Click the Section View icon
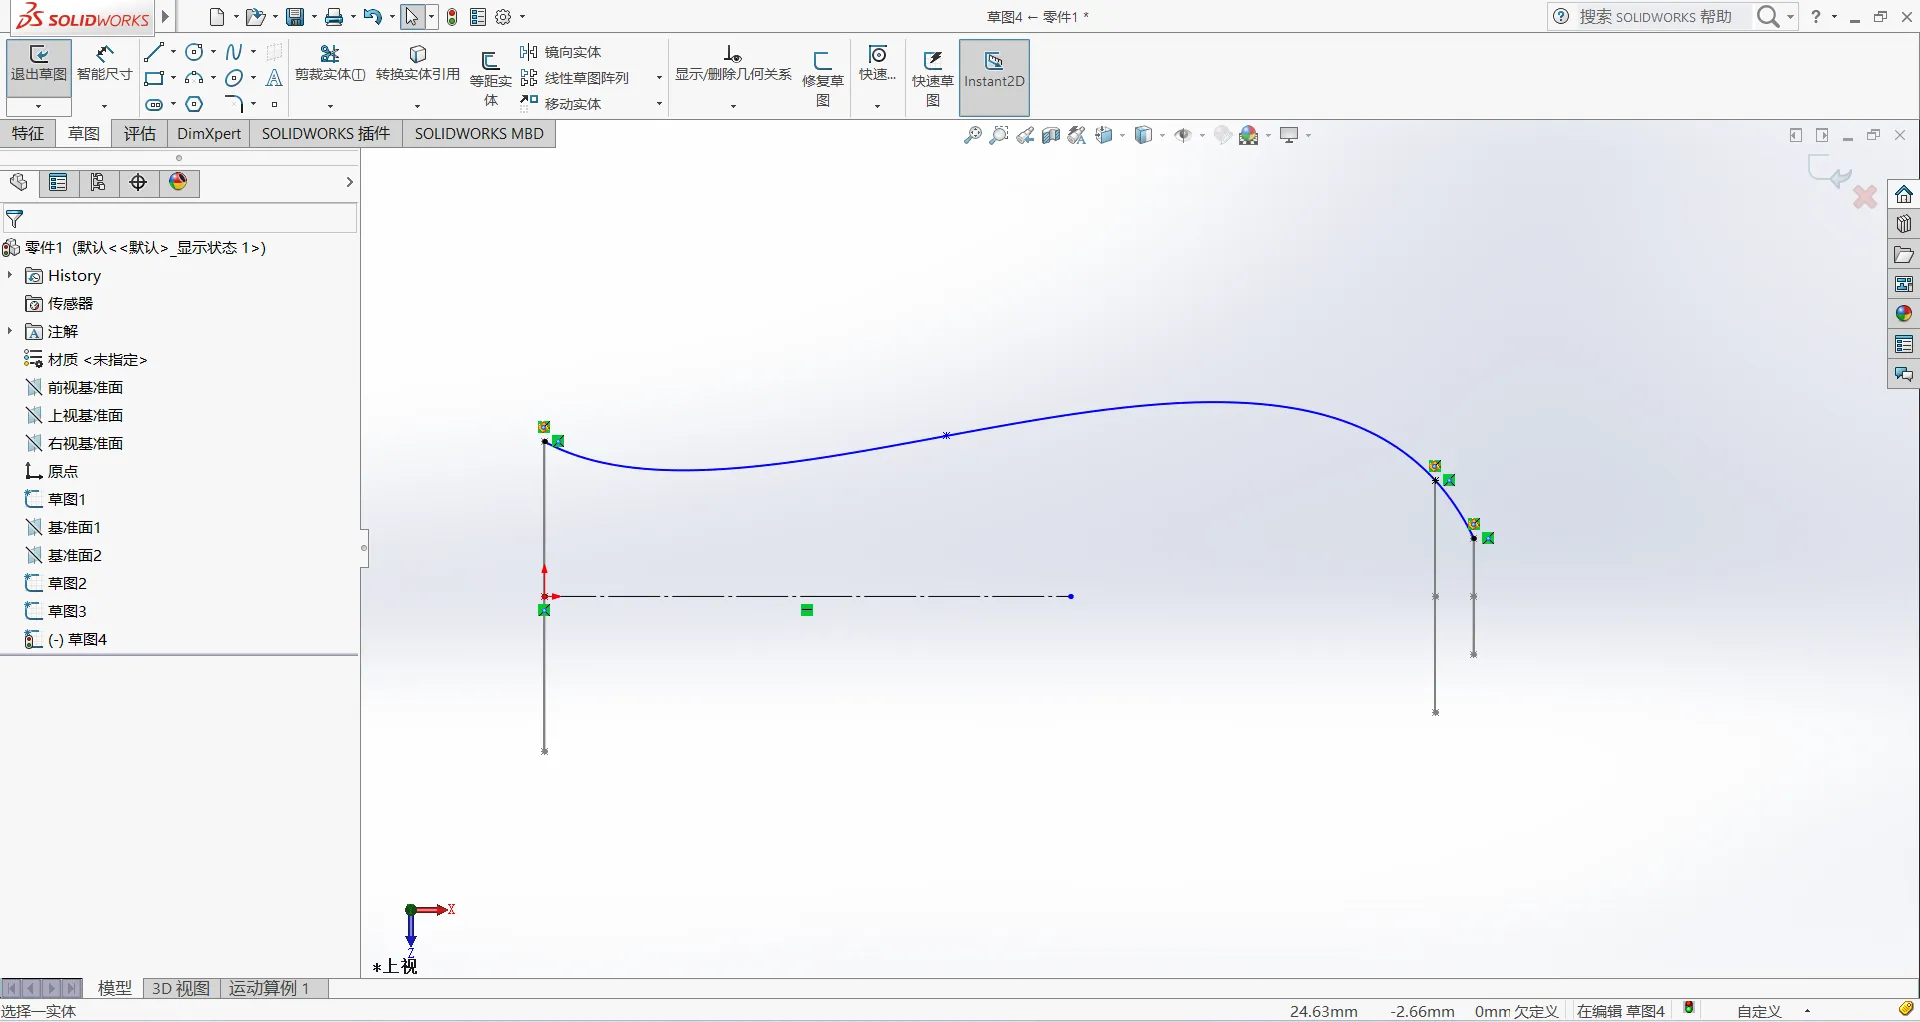Image resolution: width=1920 pixels, height=1022 pixels. [1050, 135]
